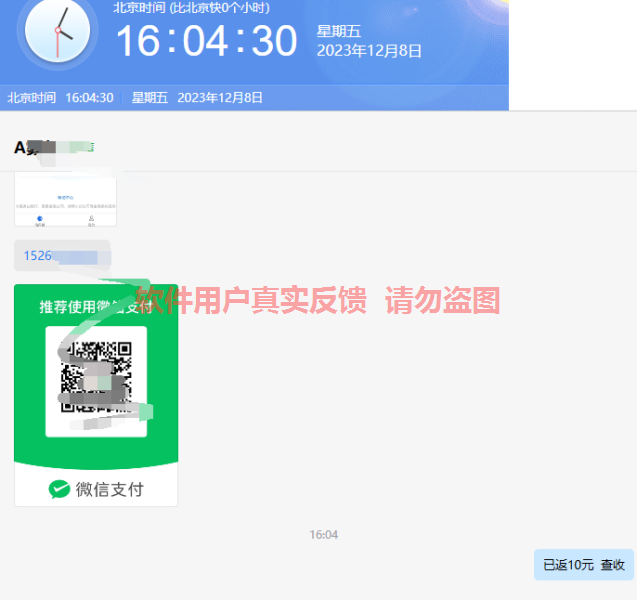637x600 pixels.
Task: Click 查收 in the sent message bubble
Action: [x=612, y=565]
